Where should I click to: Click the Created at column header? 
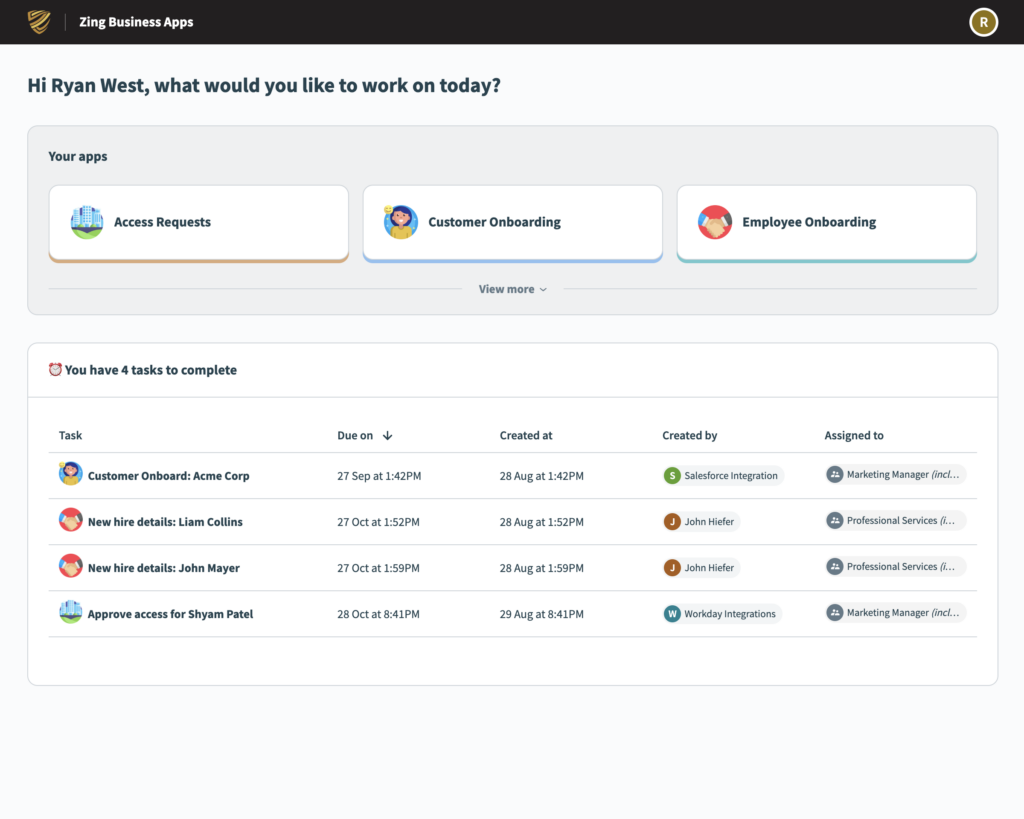[x=526, y=435]
